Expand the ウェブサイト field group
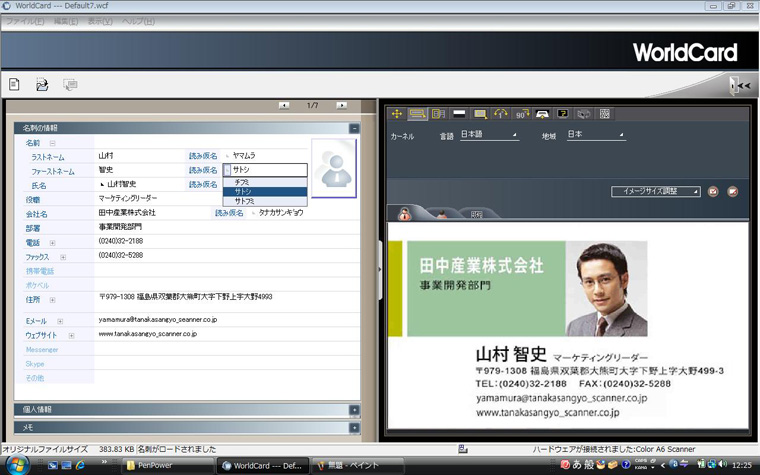Image resolution: width=760 pixels, height=475 pixels. (71, 335)
